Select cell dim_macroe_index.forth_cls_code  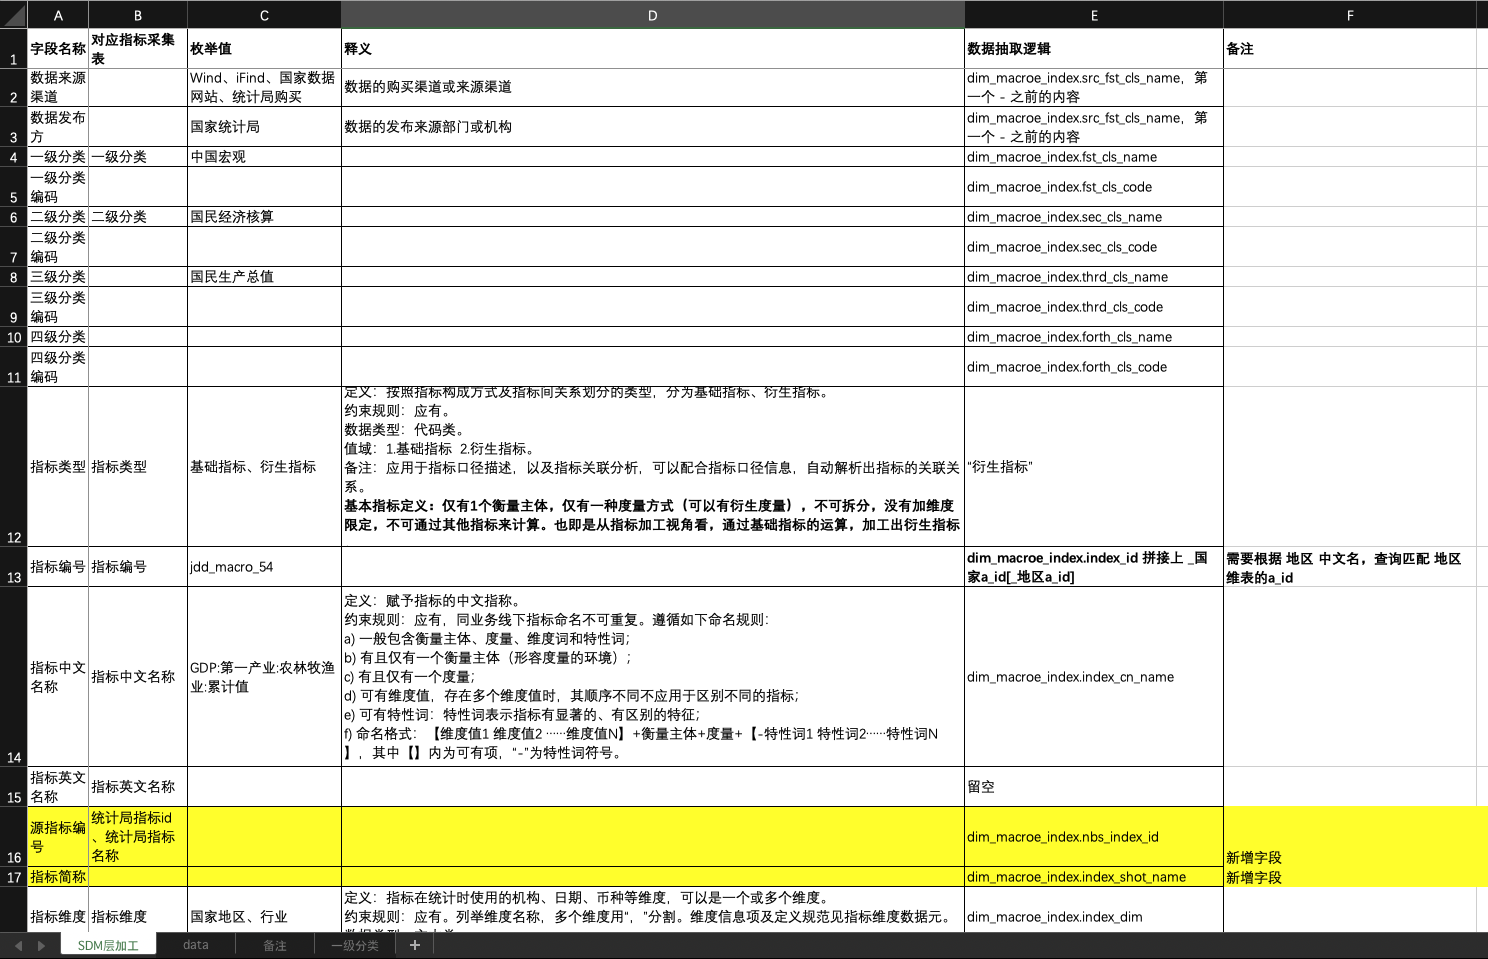pos(1094,367)
